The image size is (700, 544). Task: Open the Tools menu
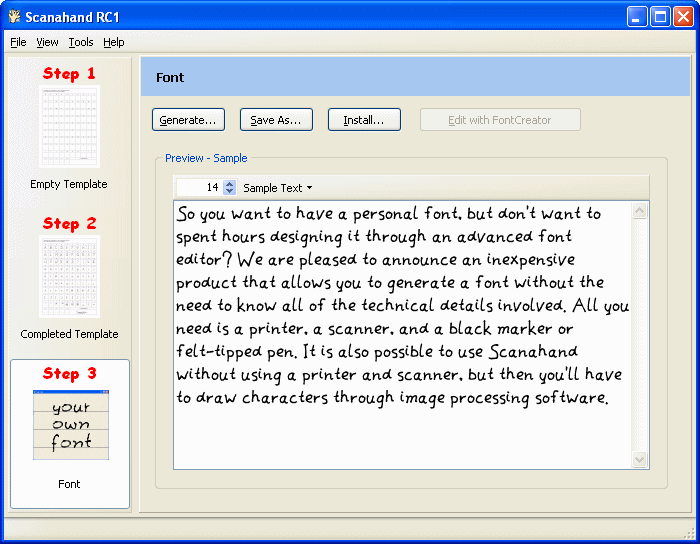click(x=81, y=42)
